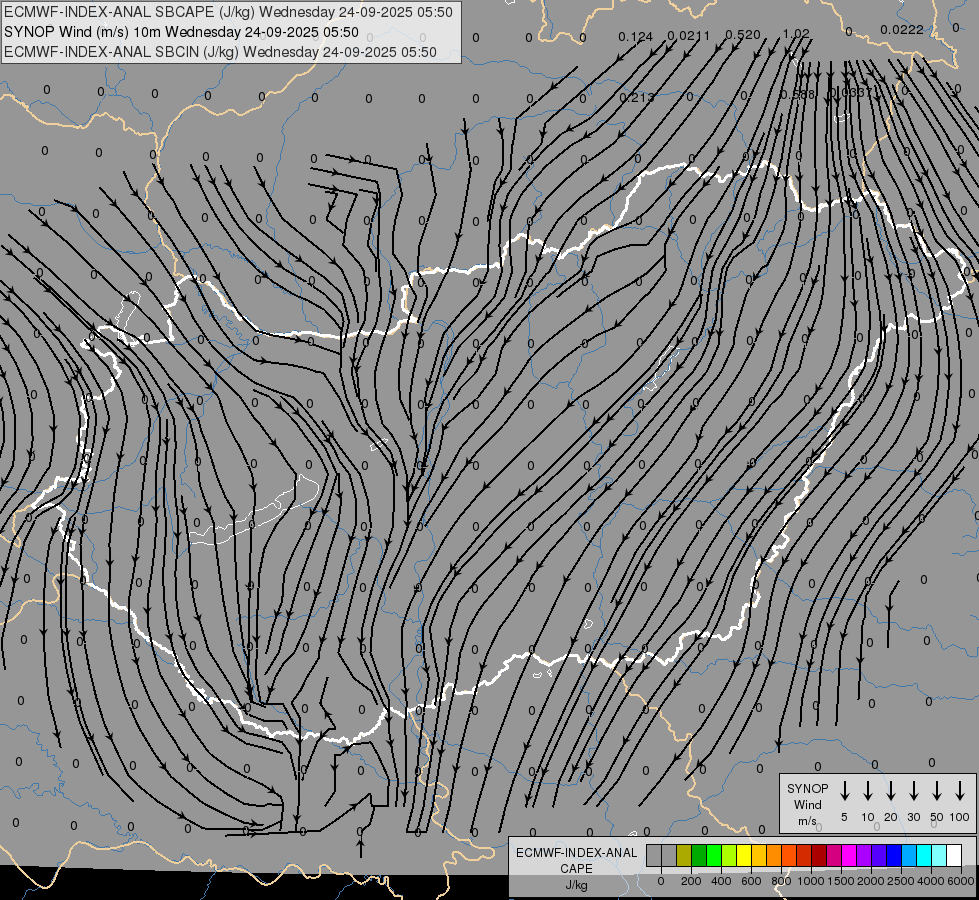The height and width of the screenshot is (900, 979).
Task: Click the wind arrow above 20 m/s
Action: [891, 791]
